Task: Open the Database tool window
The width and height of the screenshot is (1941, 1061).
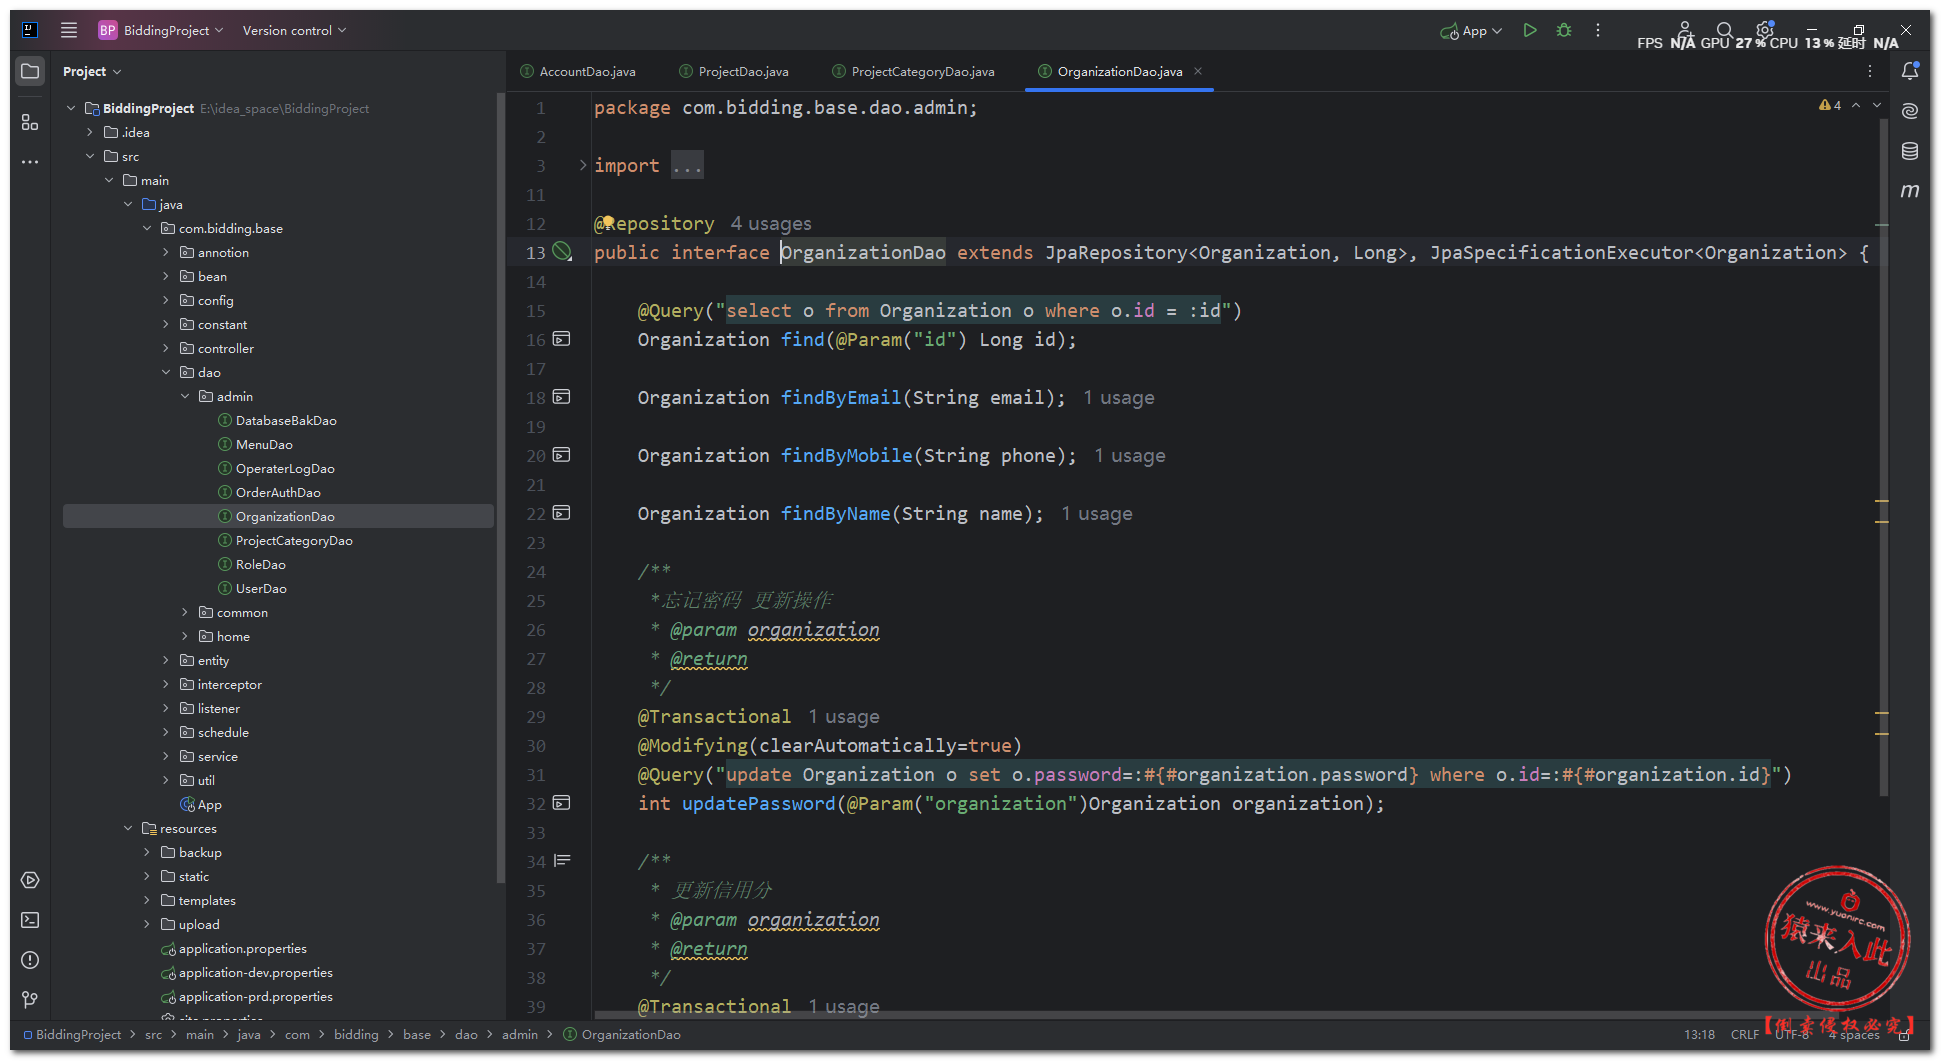Action: (x=1909, y=151)
